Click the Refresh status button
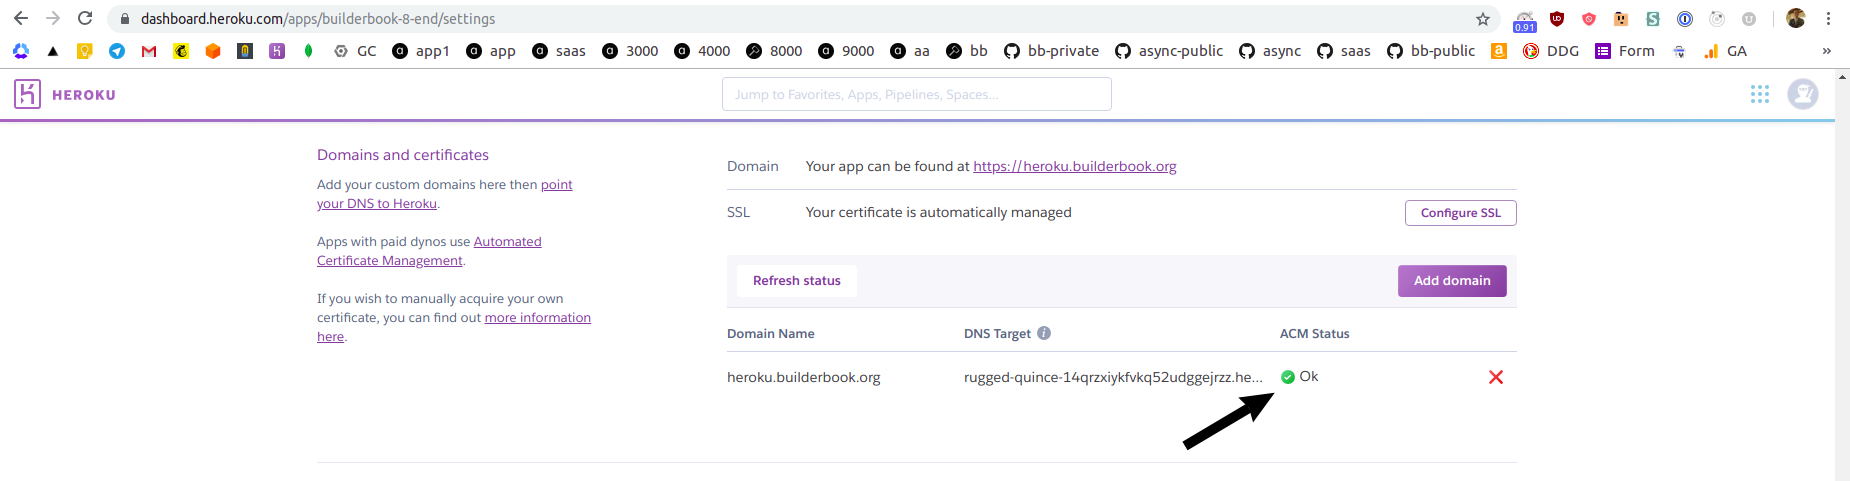This screenshot has width=1850, height=481. point(797,281)
